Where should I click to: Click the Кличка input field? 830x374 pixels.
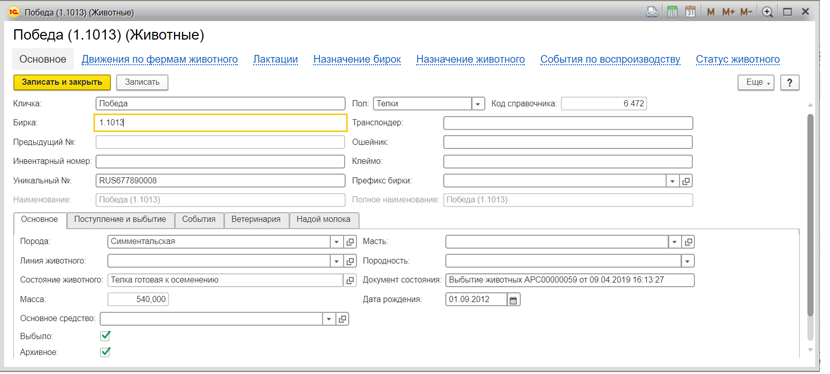pos(220,104)
